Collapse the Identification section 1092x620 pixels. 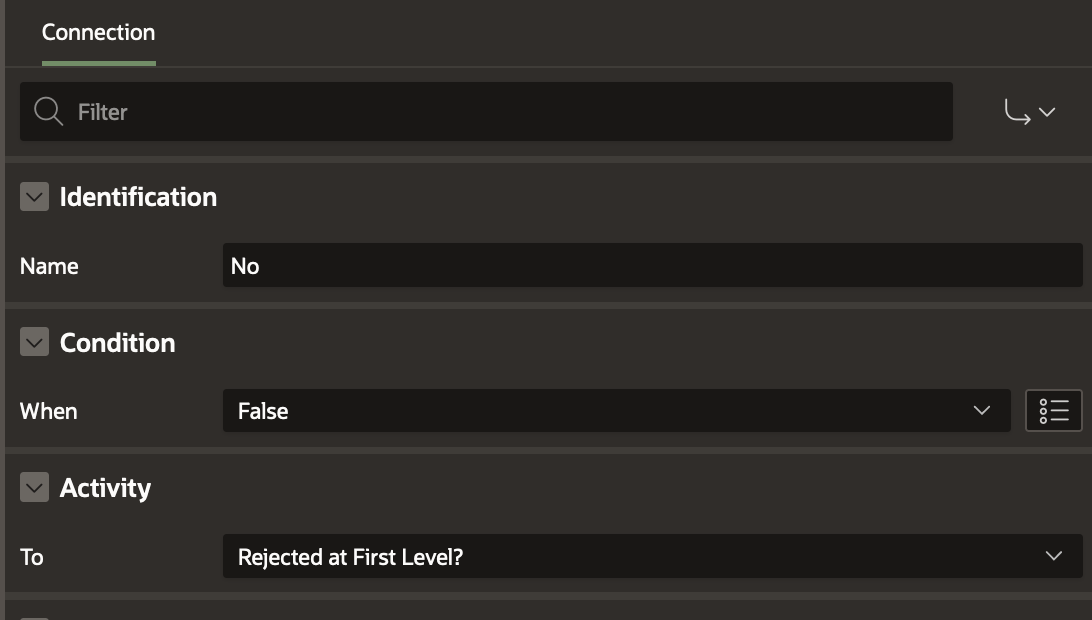tap(34, 197)
